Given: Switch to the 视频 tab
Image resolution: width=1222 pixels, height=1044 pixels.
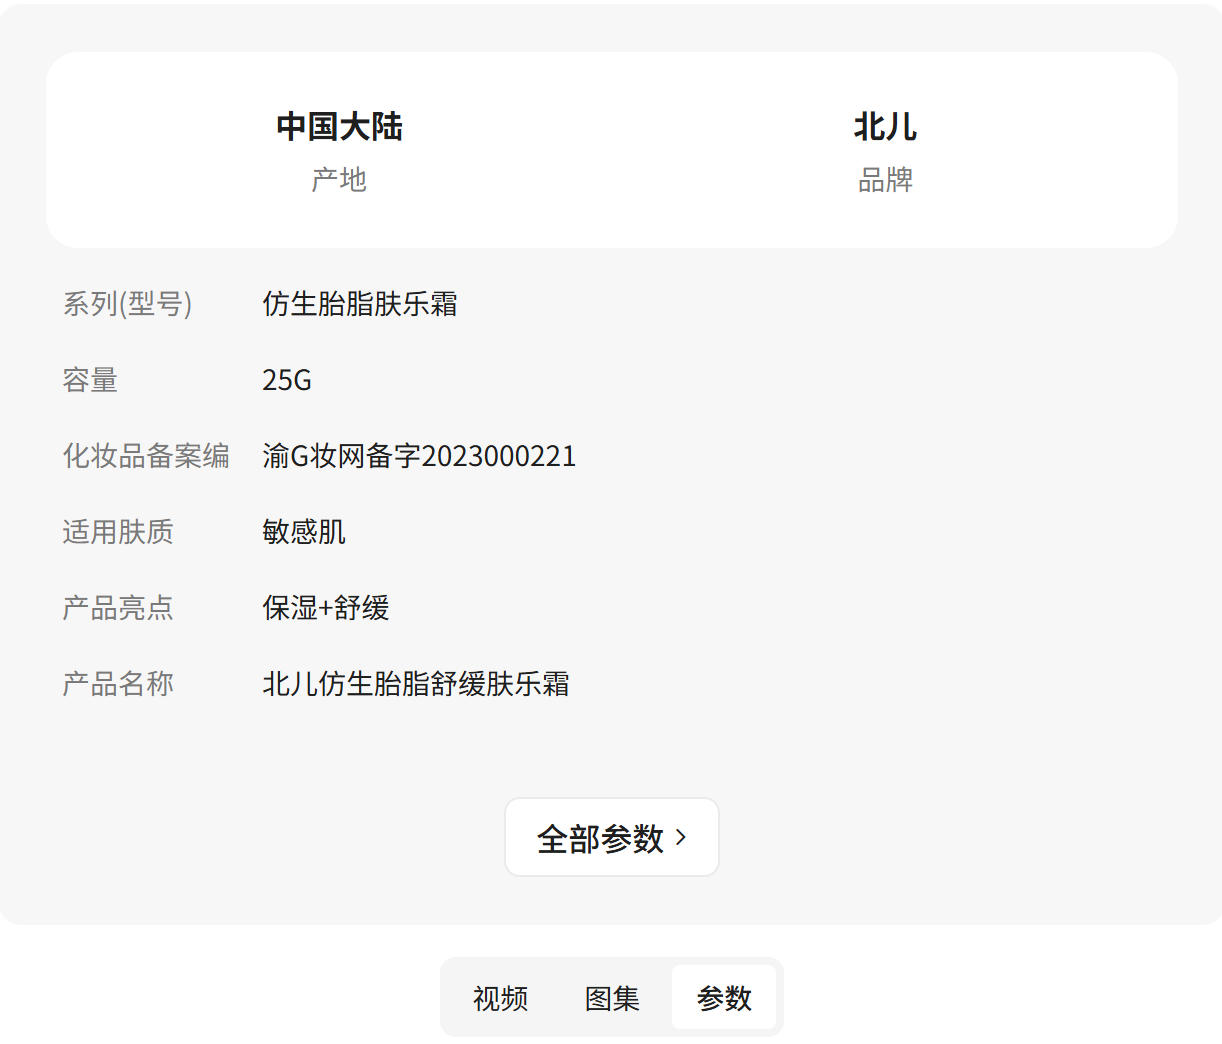Looking at the screenshot, I should point(500,998).
